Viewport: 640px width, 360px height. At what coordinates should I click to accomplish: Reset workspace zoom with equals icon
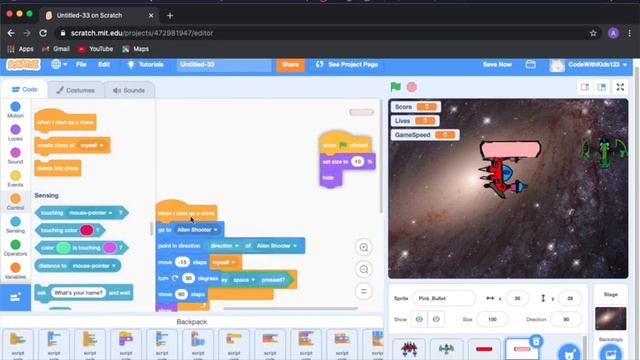tap(364, 291)
